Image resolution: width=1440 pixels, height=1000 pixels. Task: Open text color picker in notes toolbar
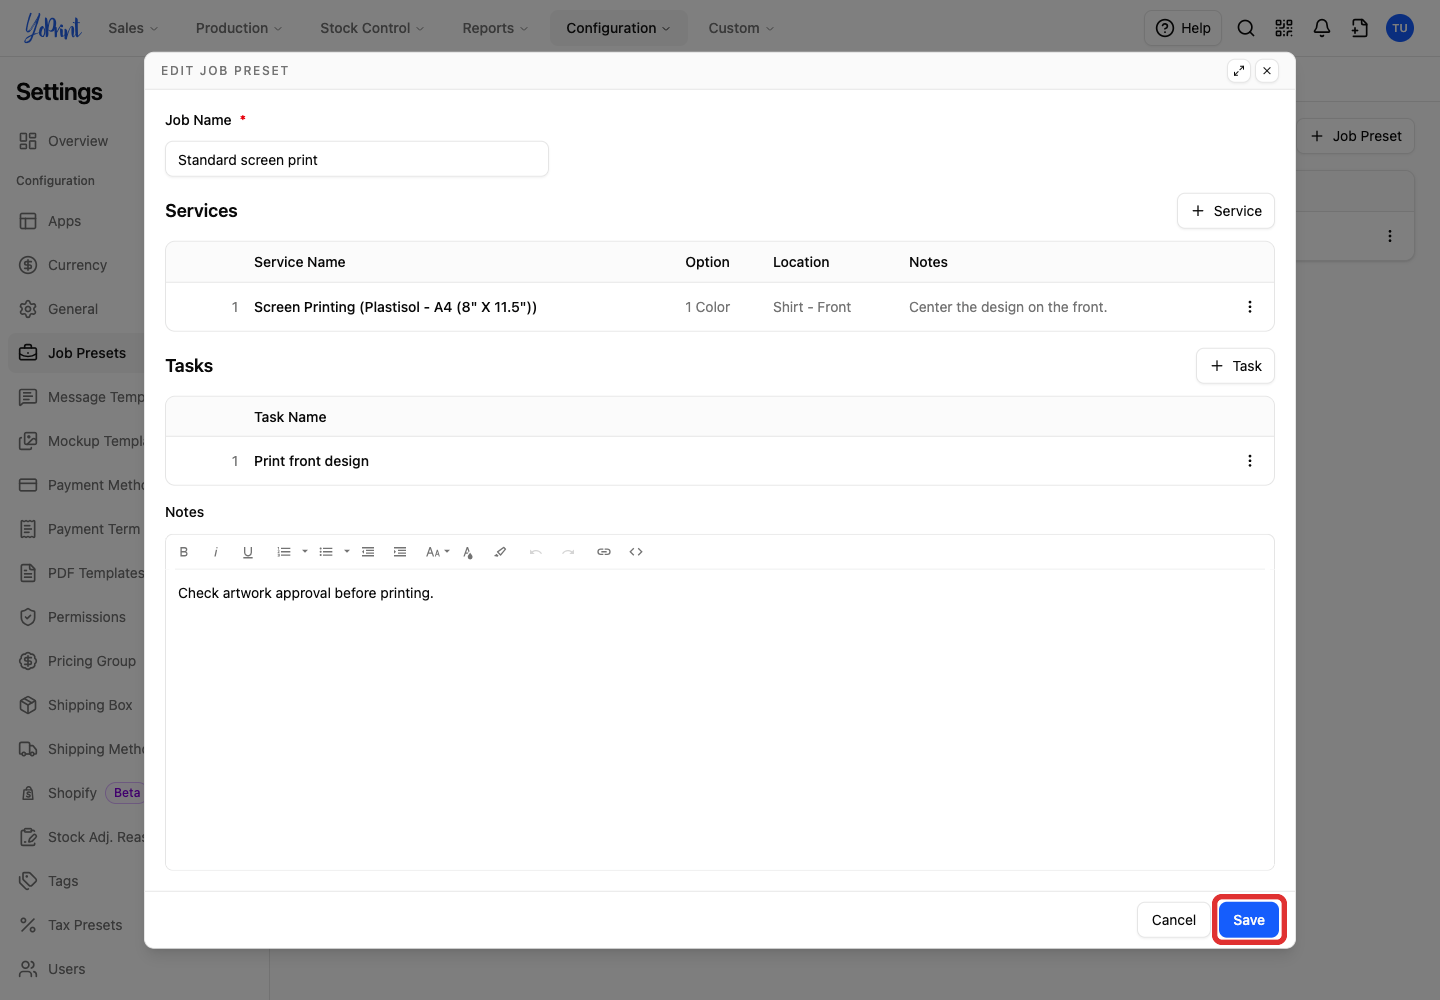pos(468,552)
